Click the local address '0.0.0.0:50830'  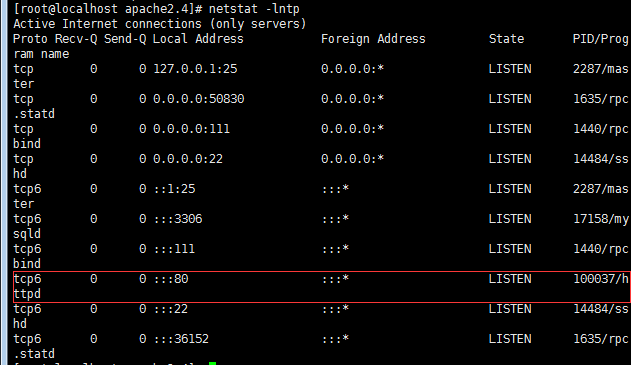(198, 99)
